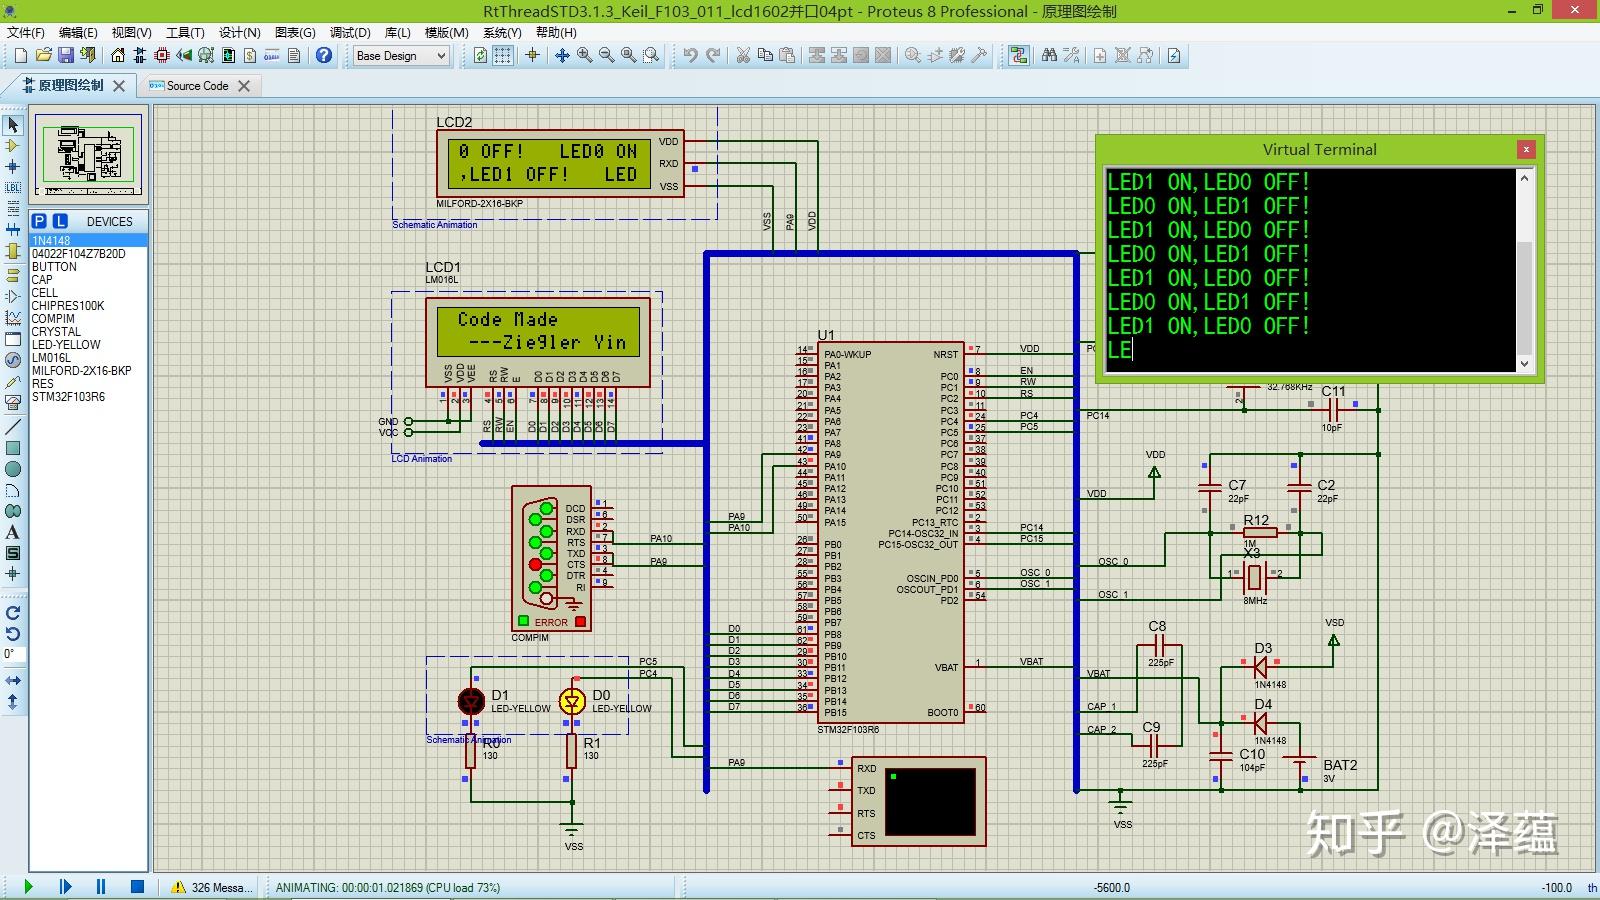The width and height of the screenshot is (1600, 900).
Task: Open the Help question mark icon
Action: tap(324, 56)
